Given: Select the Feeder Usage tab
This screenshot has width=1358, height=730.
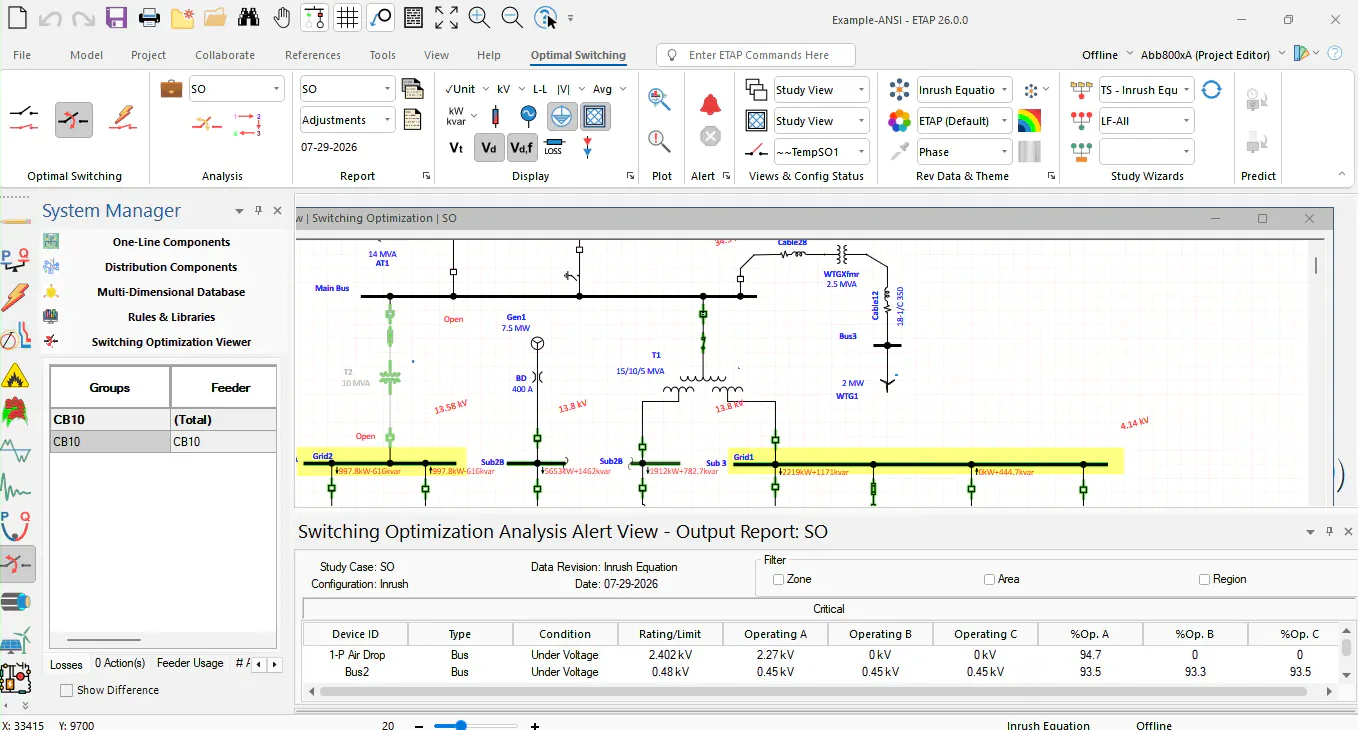Looking at the screenshot, I should tap(190, 663).
